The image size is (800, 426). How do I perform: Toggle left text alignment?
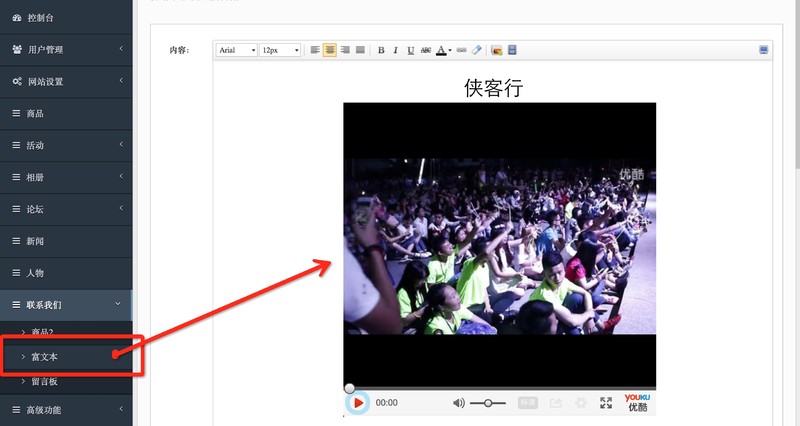(x=315, y=50)
